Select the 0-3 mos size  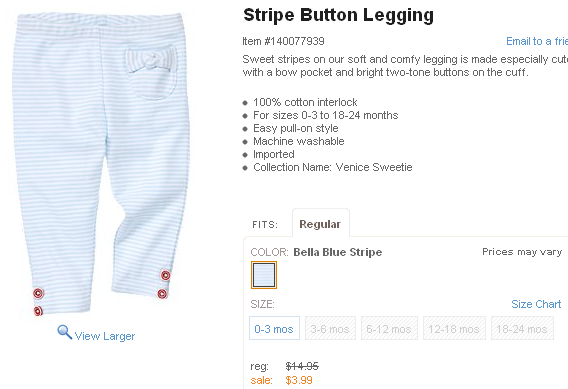[x=274, y=328]
